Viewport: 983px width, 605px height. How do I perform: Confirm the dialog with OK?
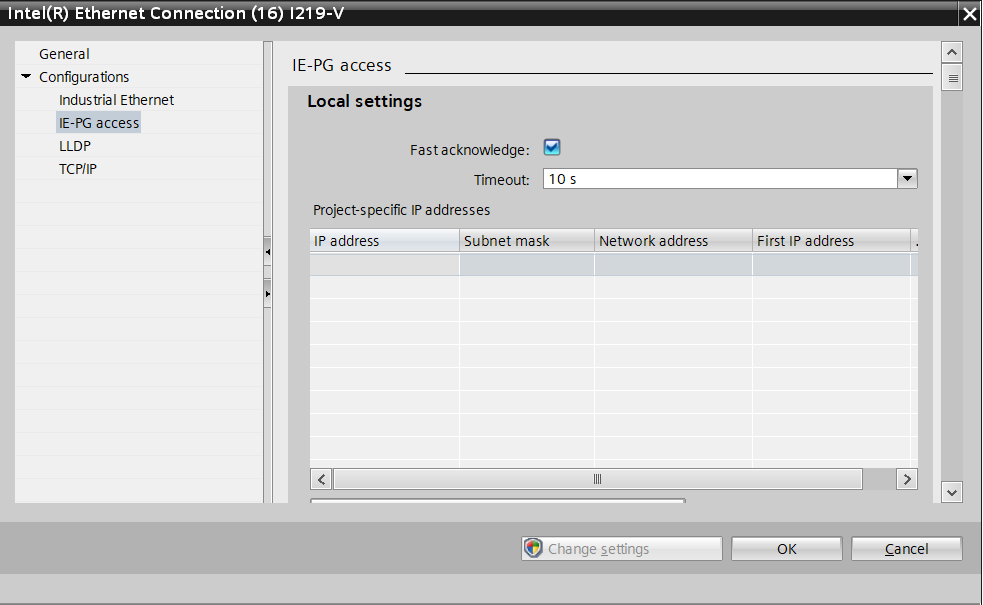tap(786, 549)
